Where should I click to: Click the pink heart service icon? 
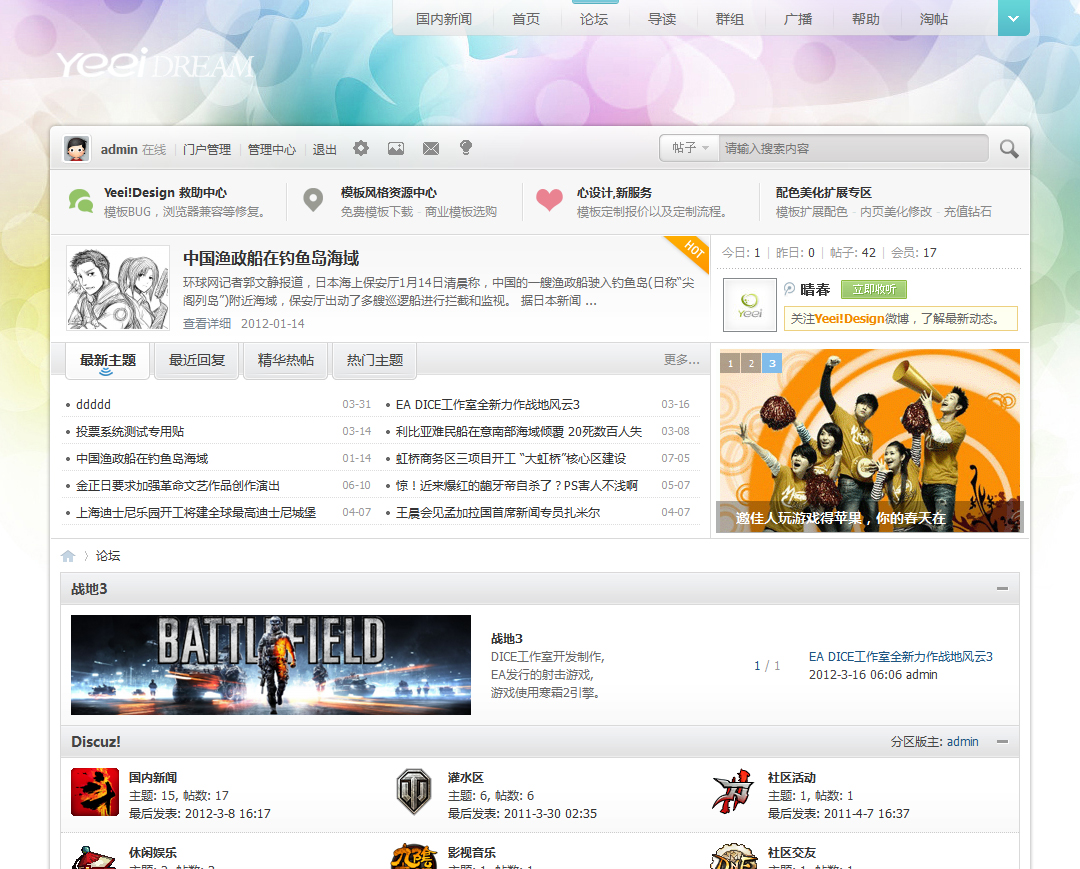point(550,200)
